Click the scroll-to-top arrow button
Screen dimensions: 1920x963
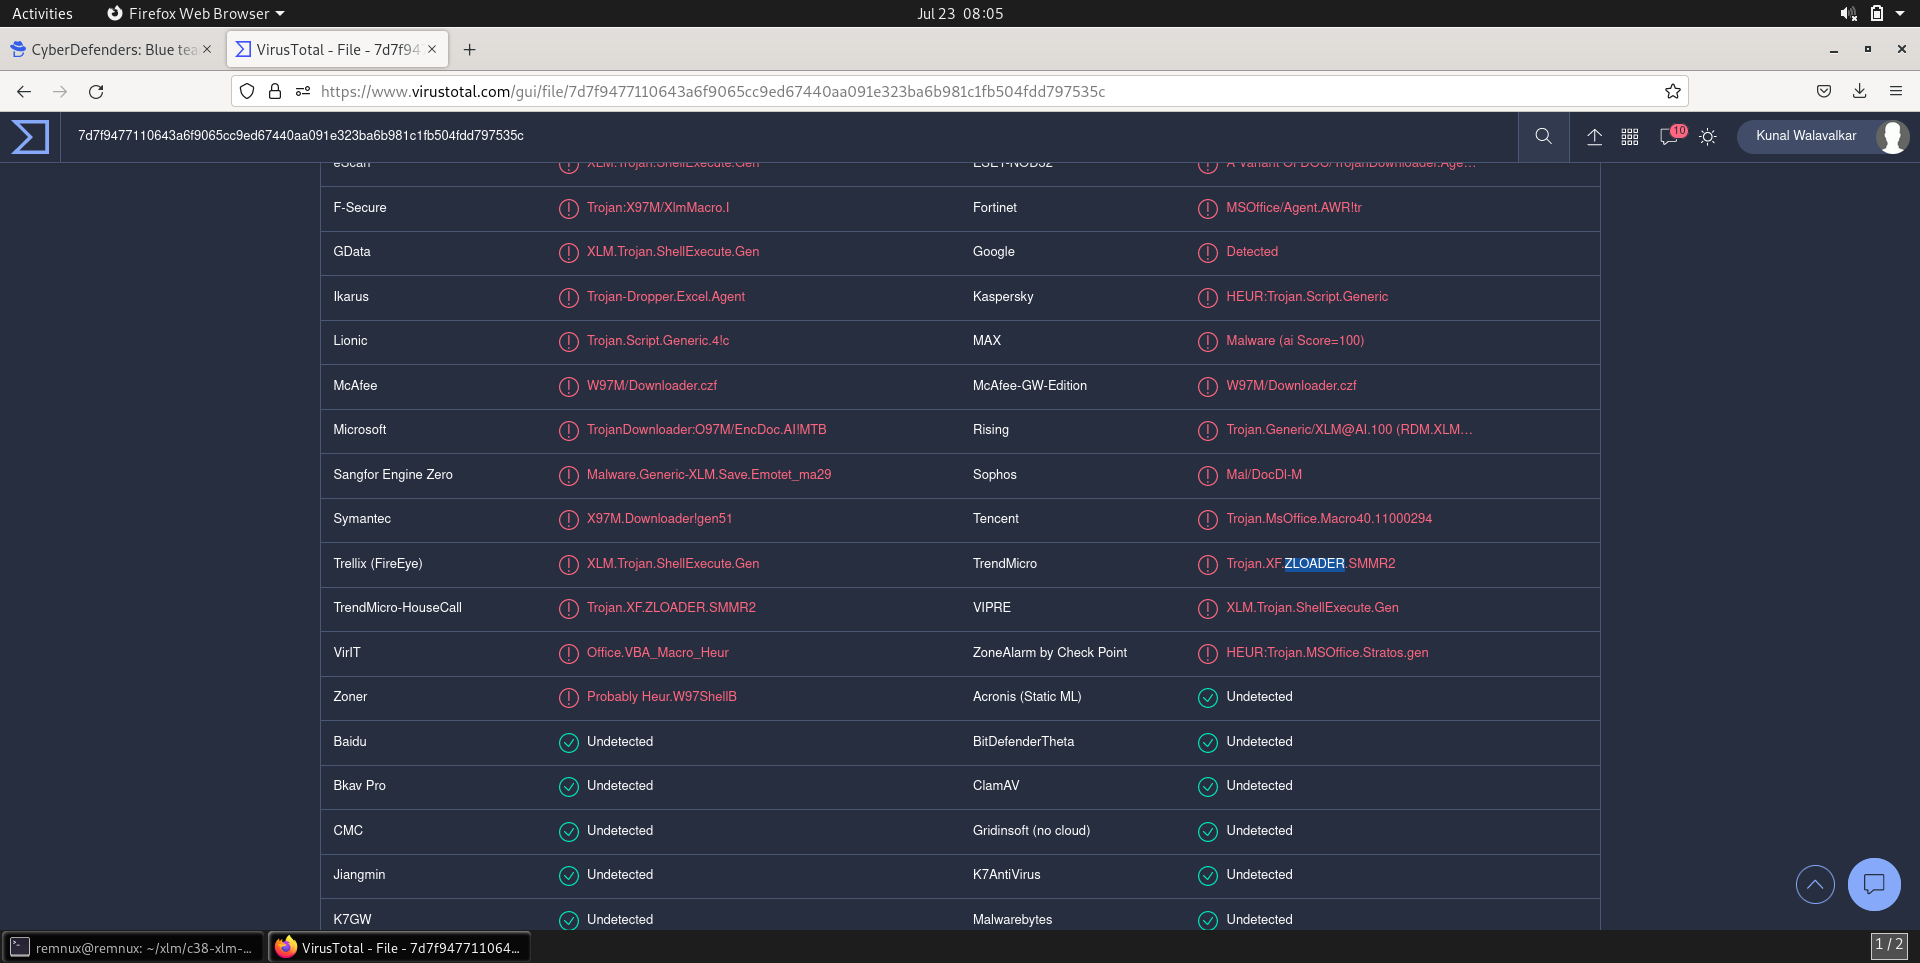pyautogui.click(x=1815, y=884)
